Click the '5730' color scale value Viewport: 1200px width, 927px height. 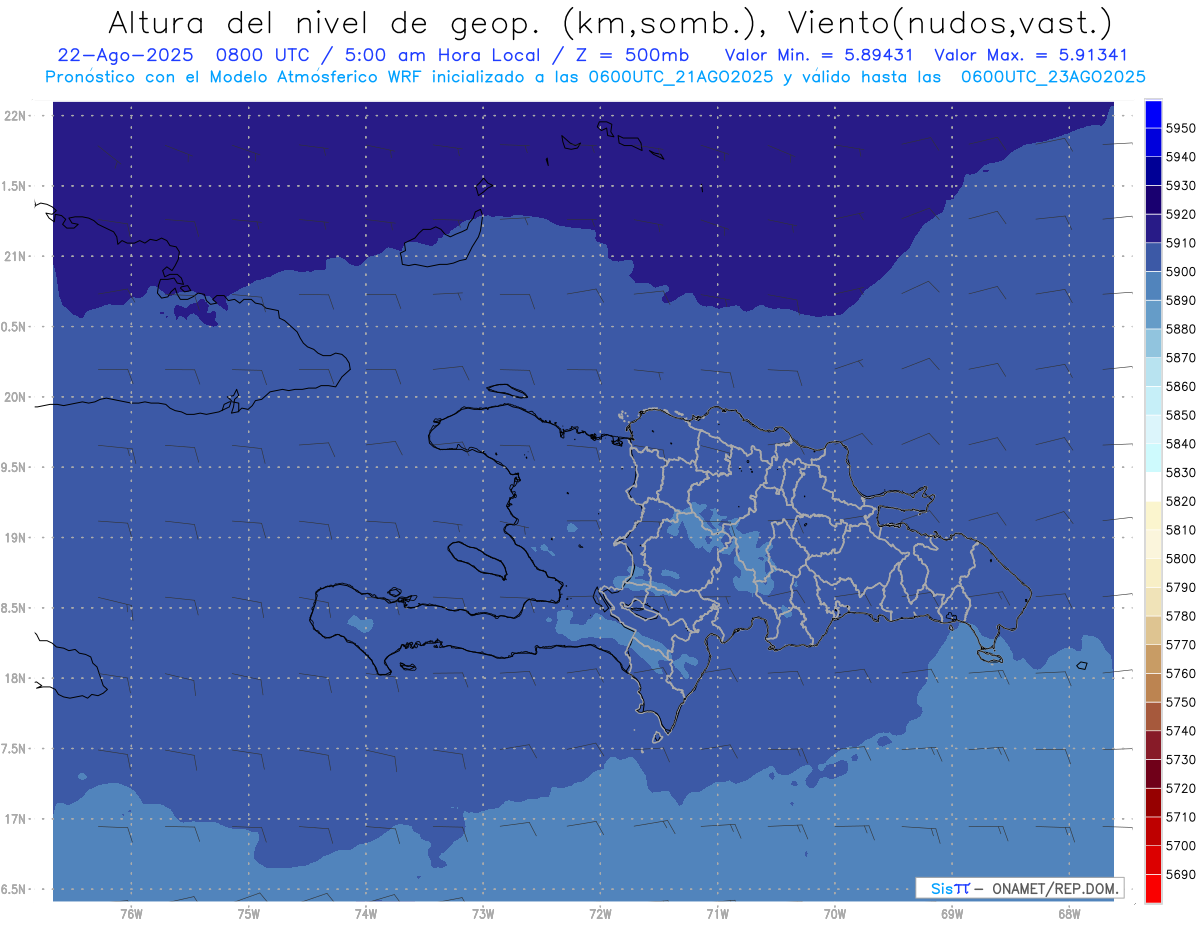(1181, 759)
